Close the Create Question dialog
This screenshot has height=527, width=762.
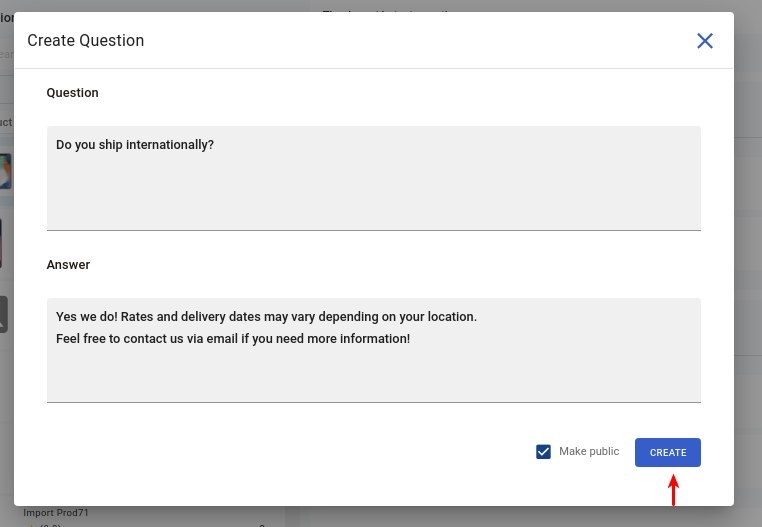pyautogui.click(x=705, y=41)
